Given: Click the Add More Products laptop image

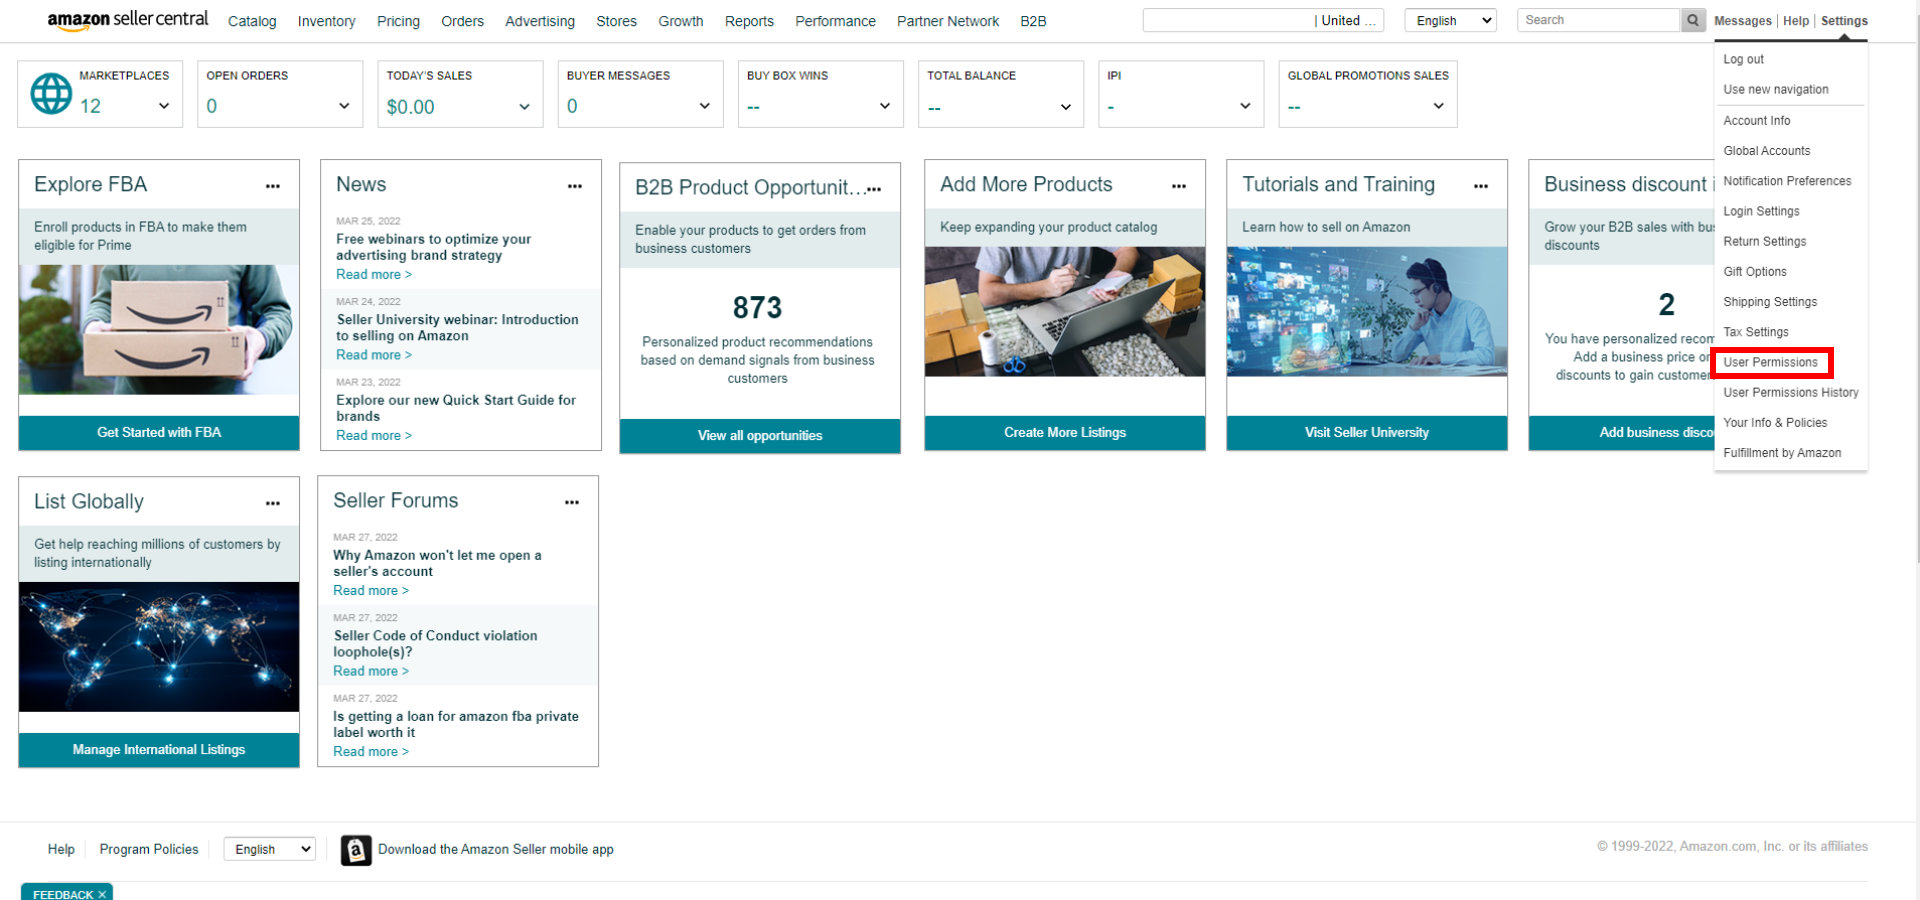Looking at the screenshot, I should click(x=1065, y=312).
